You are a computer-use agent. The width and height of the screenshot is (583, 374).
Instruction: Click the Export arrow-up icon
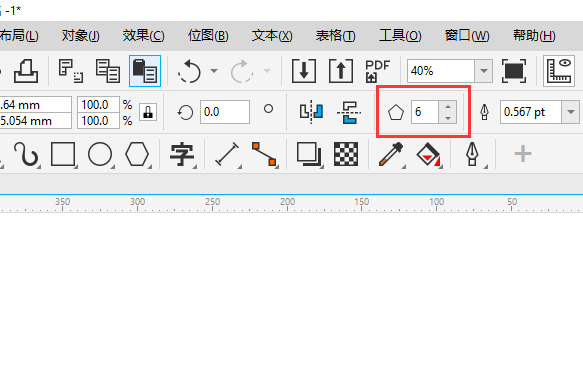(x=341, y=71)
